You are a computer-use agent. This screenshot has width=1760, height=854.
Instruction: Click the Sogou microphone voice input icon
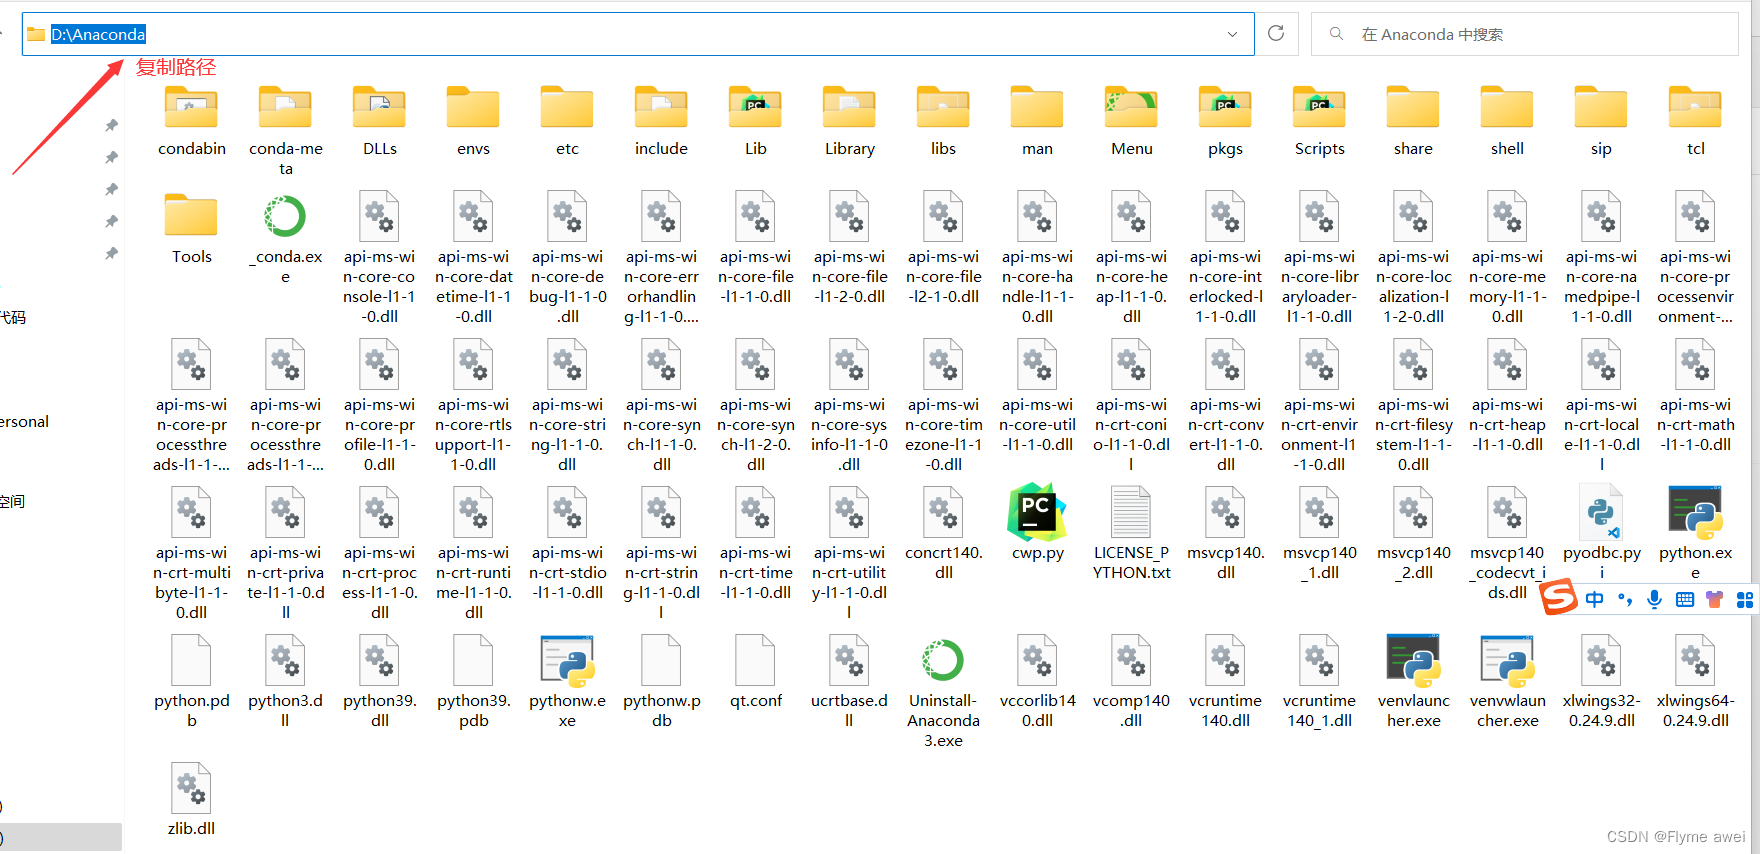point(1655,599)
